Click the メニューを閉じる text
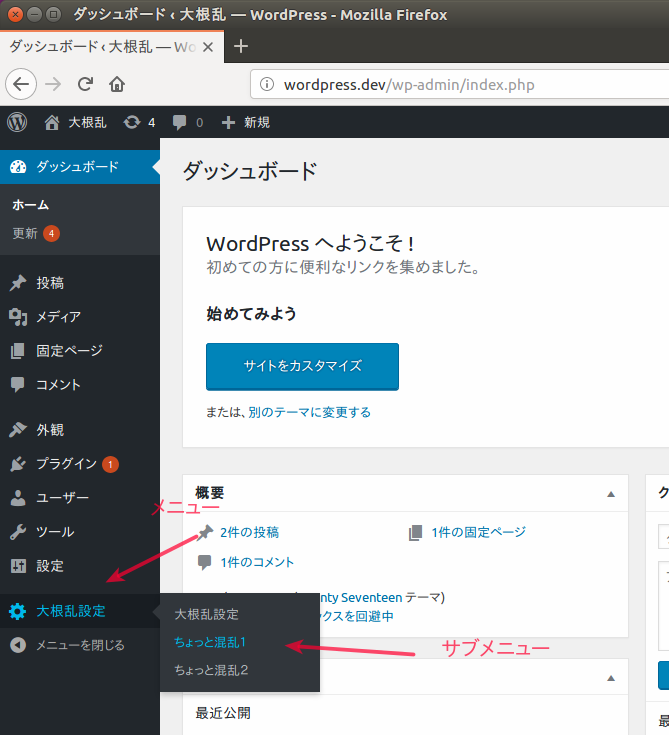Image resolution: width=669 pixels, height=735 pixels. [81, 645]
